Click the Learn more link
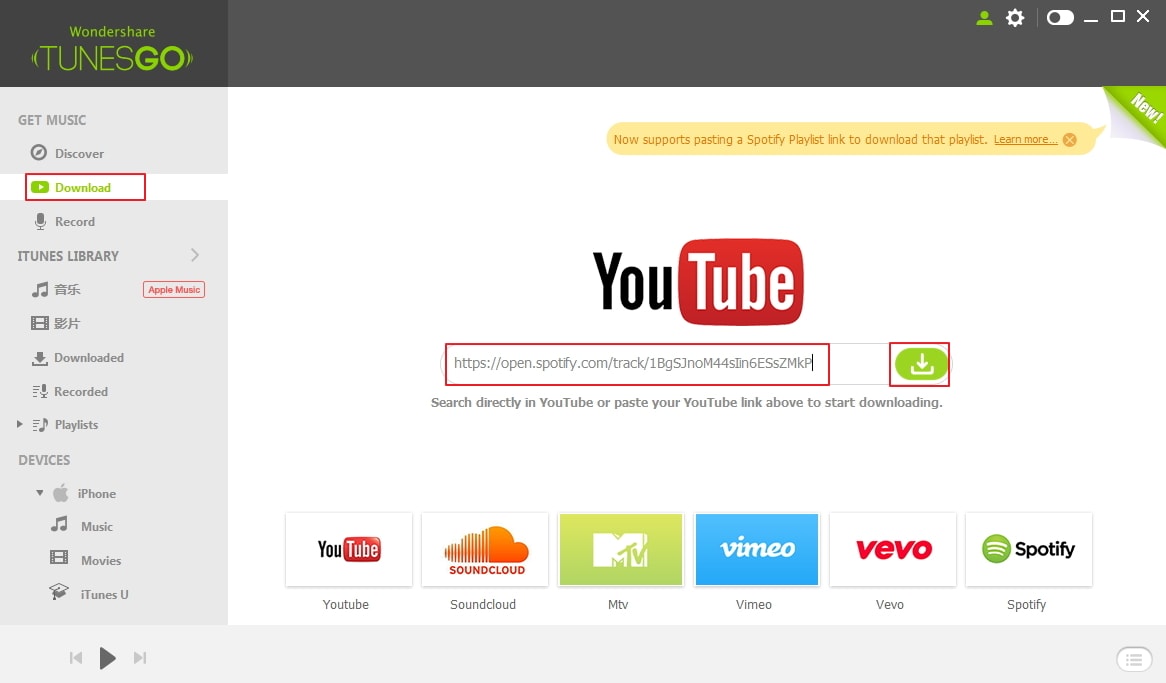The image size is (1166, 683). tap(1025, 139)
